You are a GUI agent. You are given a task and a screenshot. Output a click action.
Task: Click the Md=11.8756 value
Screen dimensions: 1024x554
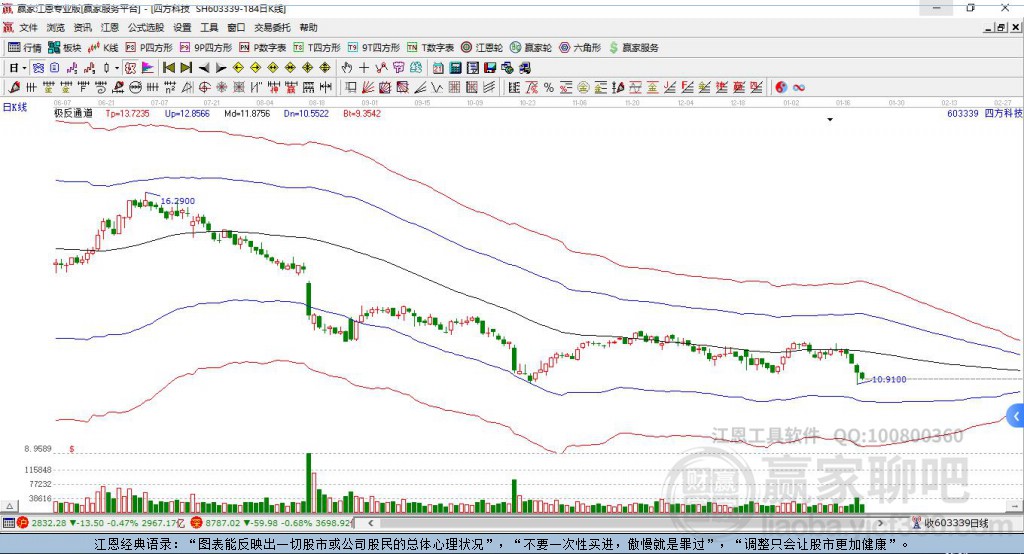(247, 114)
